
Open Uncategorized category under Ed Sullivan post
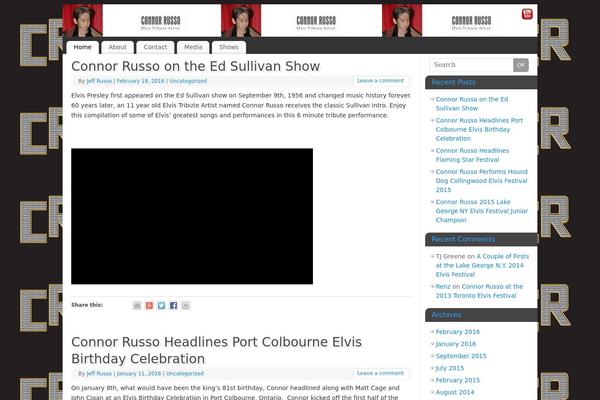(188, 81)
